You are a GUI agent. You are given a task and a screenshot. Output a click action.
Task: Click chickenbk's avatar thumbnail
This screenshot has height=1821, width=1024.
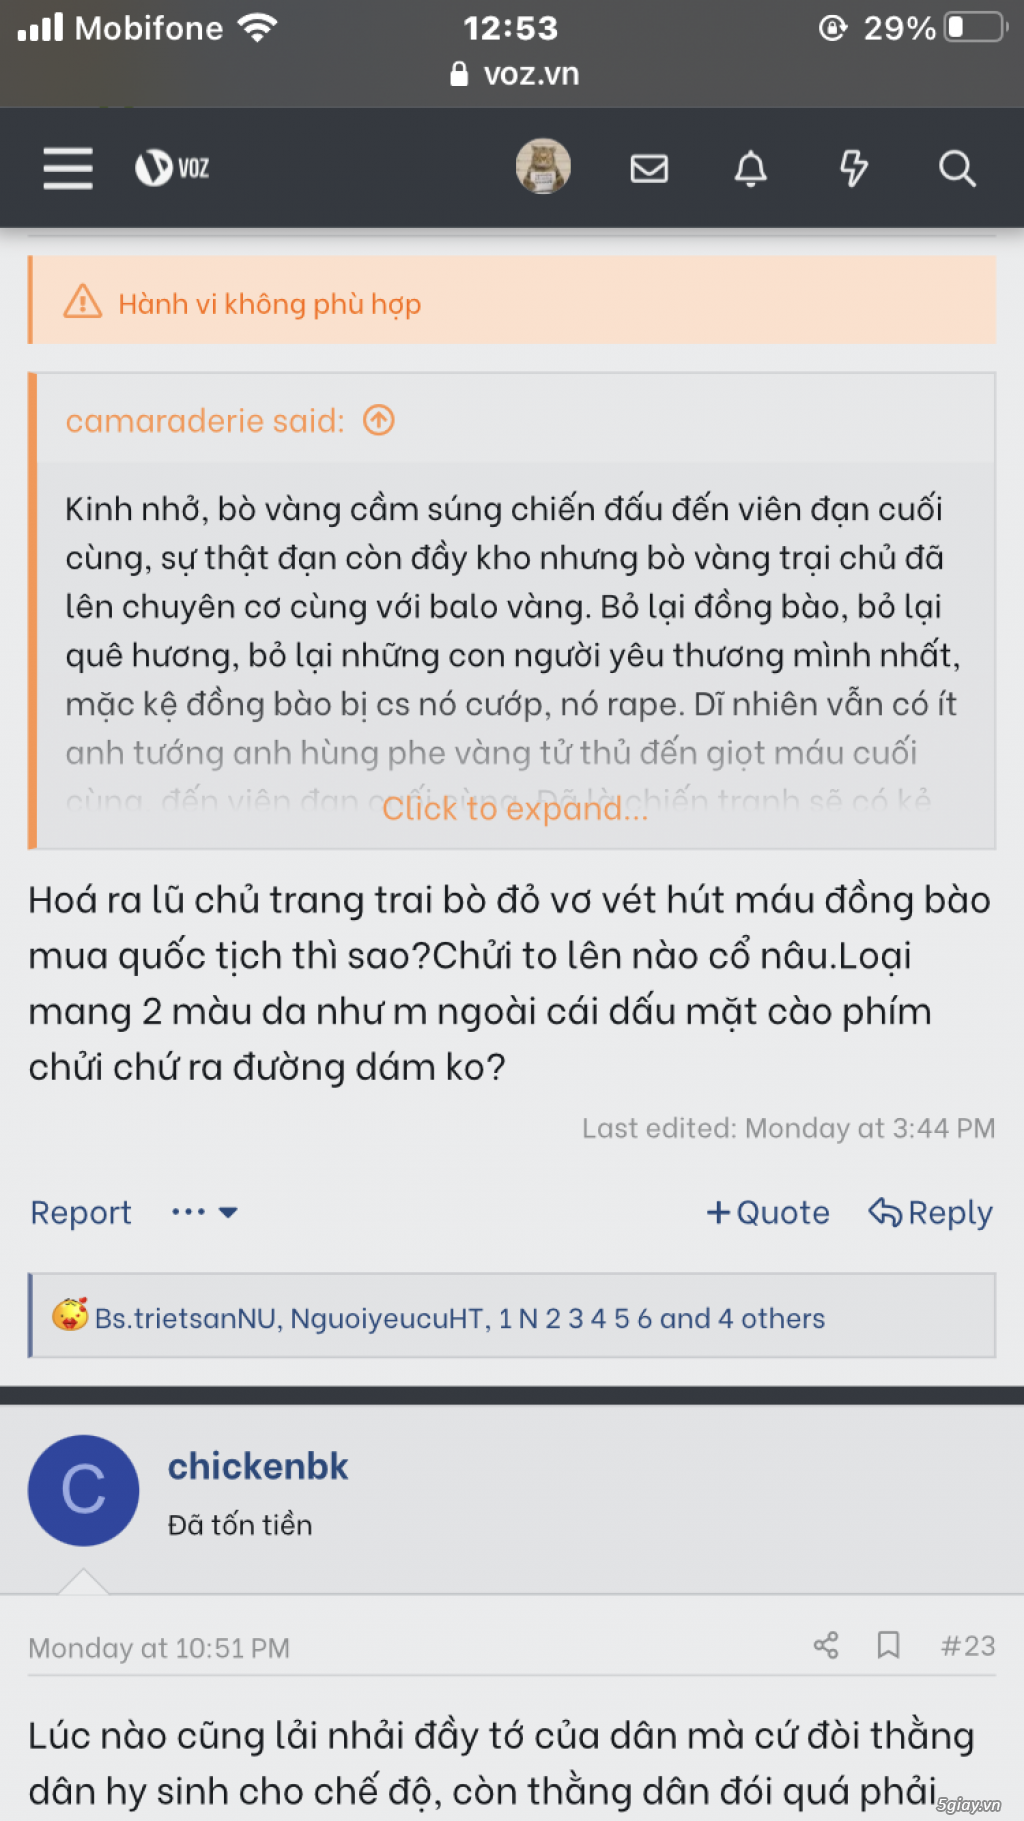point(83,1490)
